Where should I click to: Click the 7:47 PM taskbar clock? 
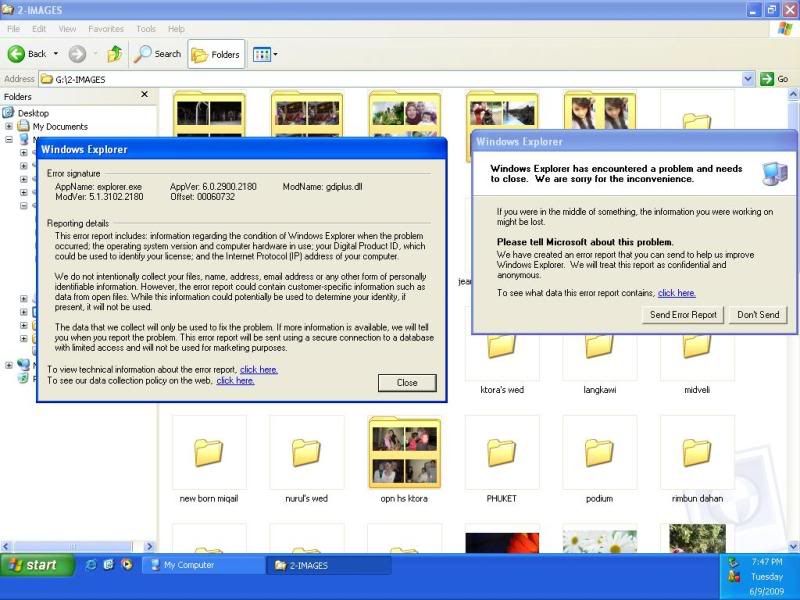[767, 562]
